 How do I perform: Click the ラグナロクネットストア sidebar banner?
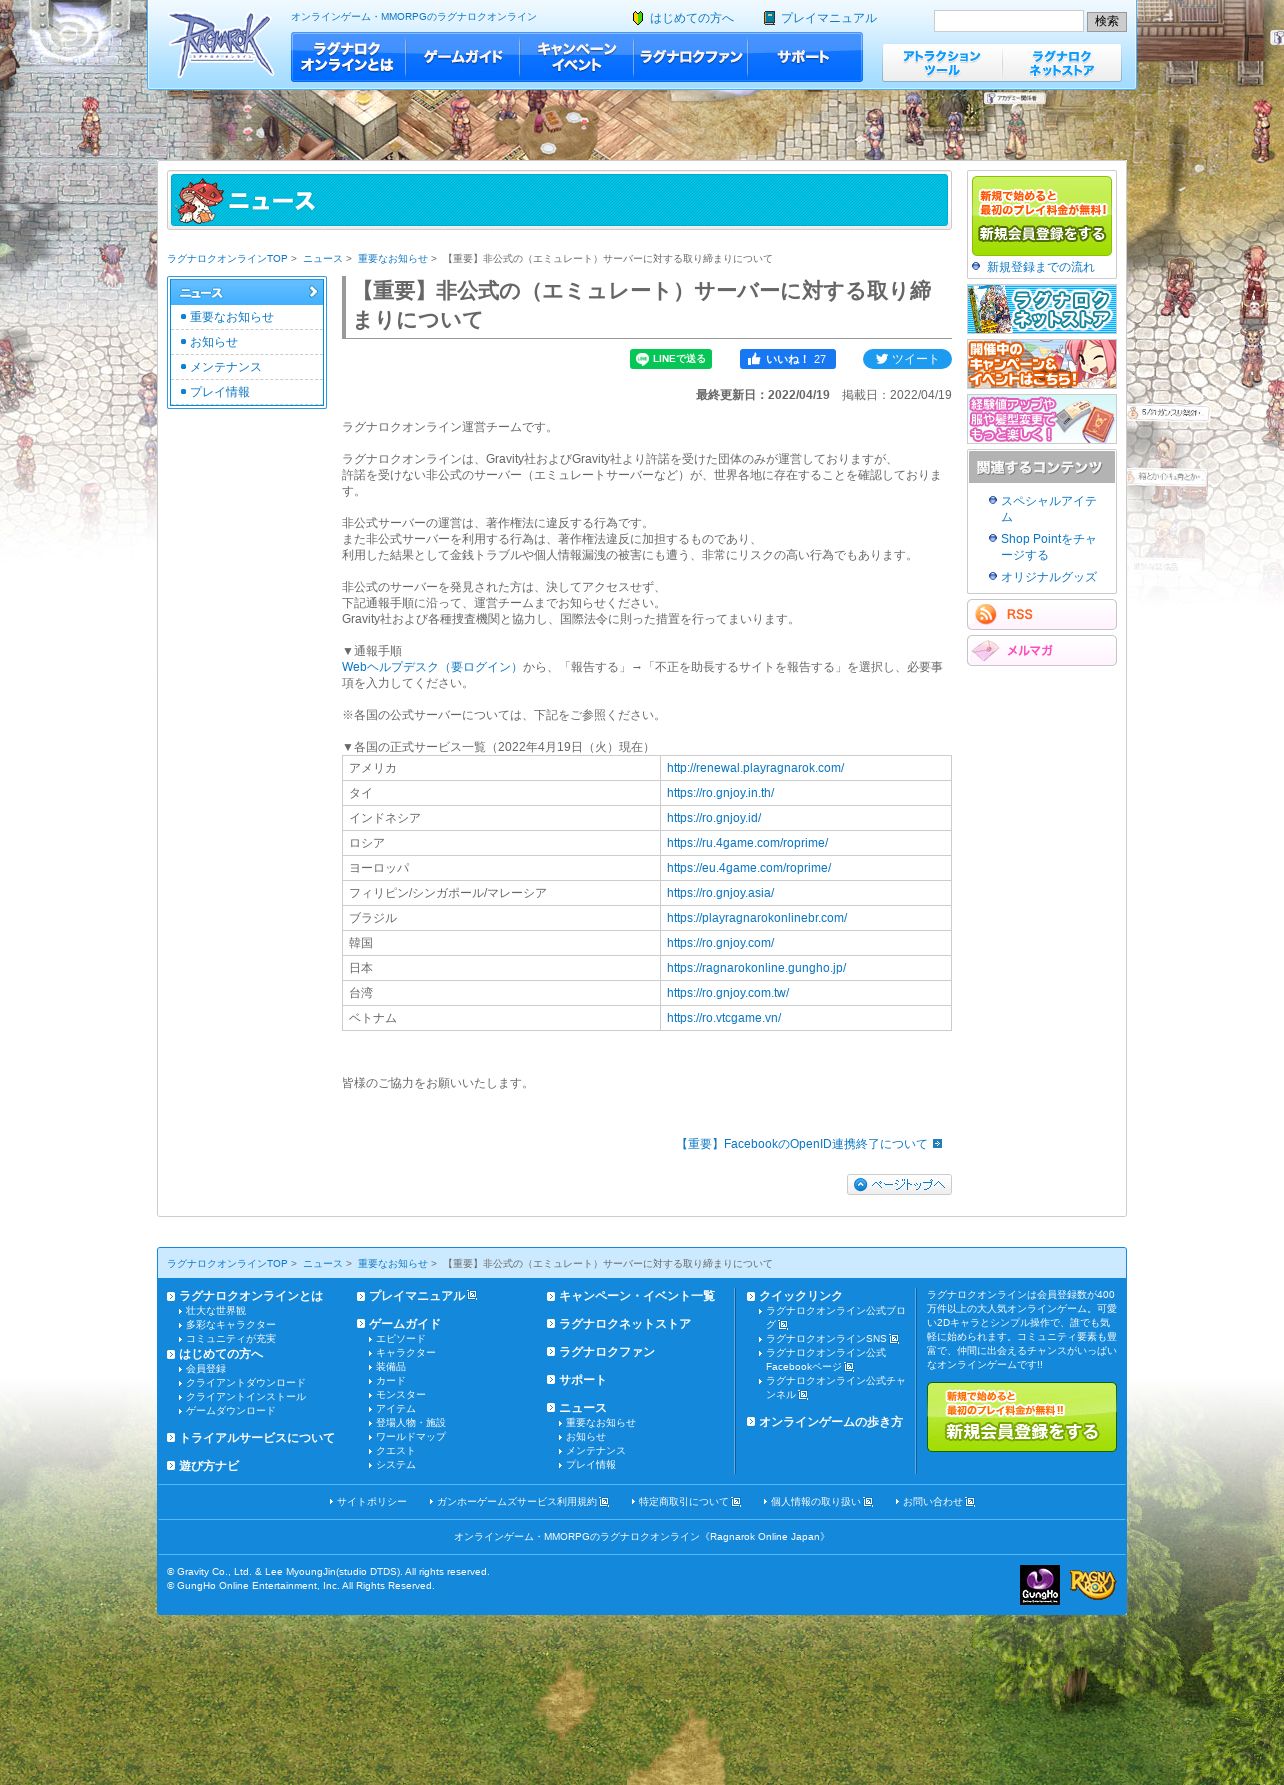[x=1042, y=309]
